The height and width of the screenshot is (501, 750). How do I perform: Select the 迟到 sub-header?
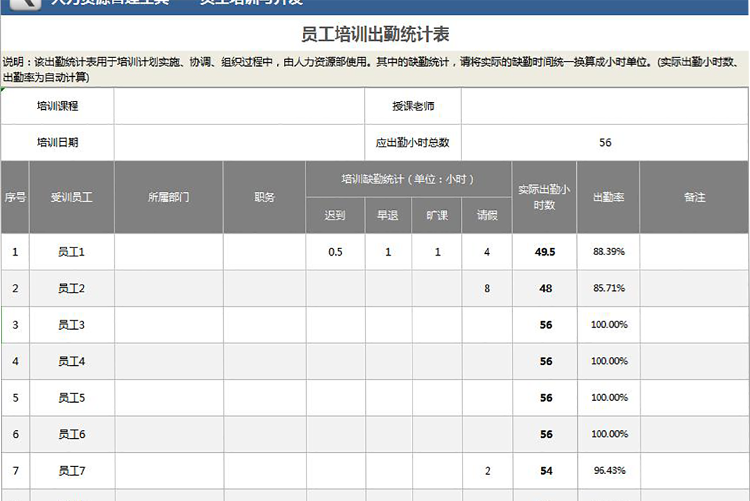click(x=335, y=215)
